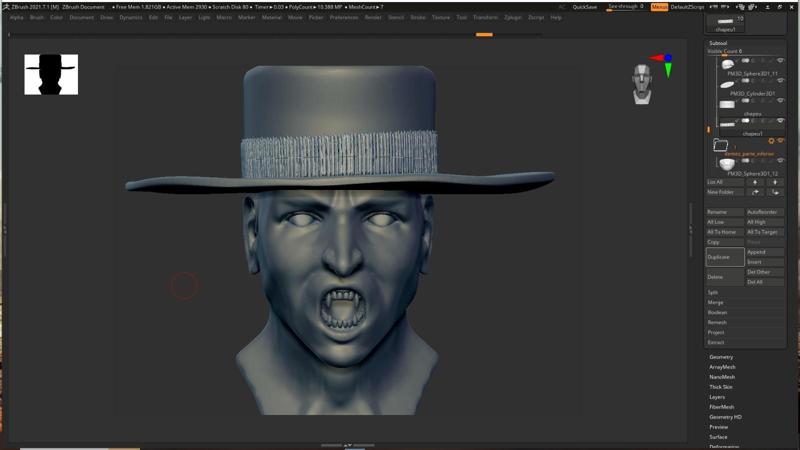Click the orange subtool list scrollbar handle
The height and width of the screenshot is (450, 800).
pyautogui.click(x=708, y=130)
